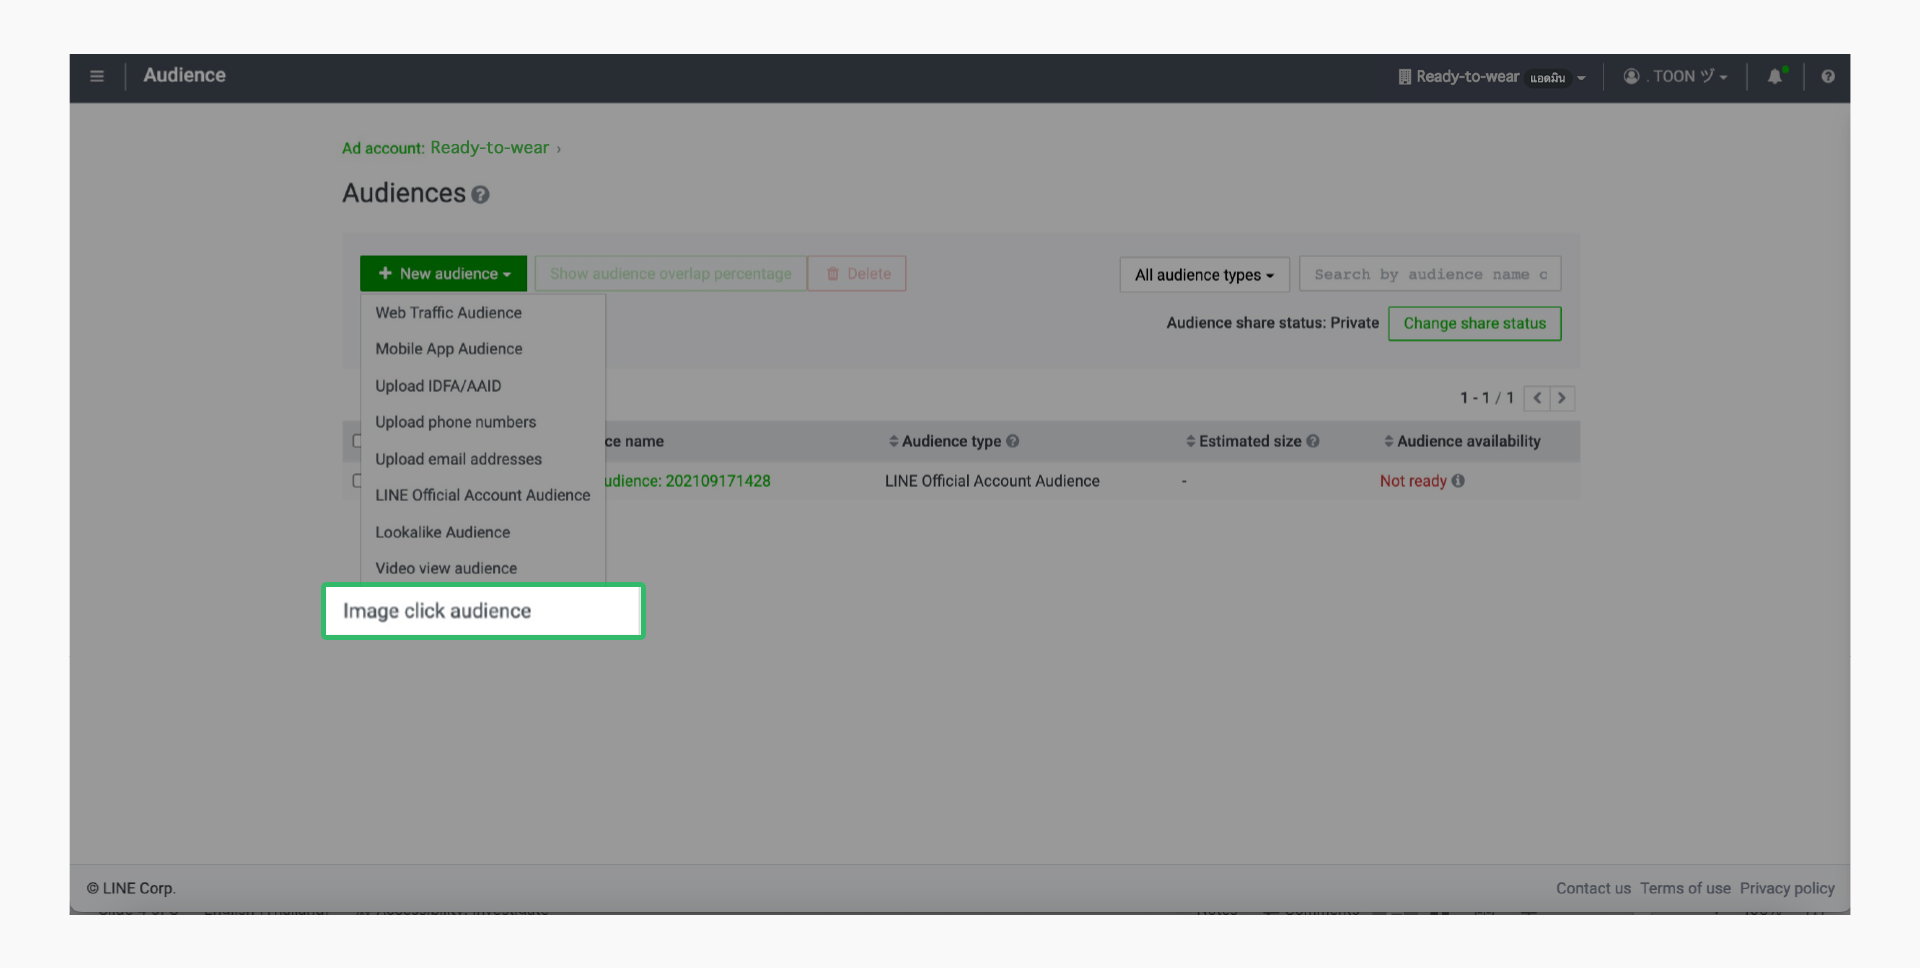Click the help icon beside Audiences heading
The width and height of the screenshot is (1920, 968).
481,195
